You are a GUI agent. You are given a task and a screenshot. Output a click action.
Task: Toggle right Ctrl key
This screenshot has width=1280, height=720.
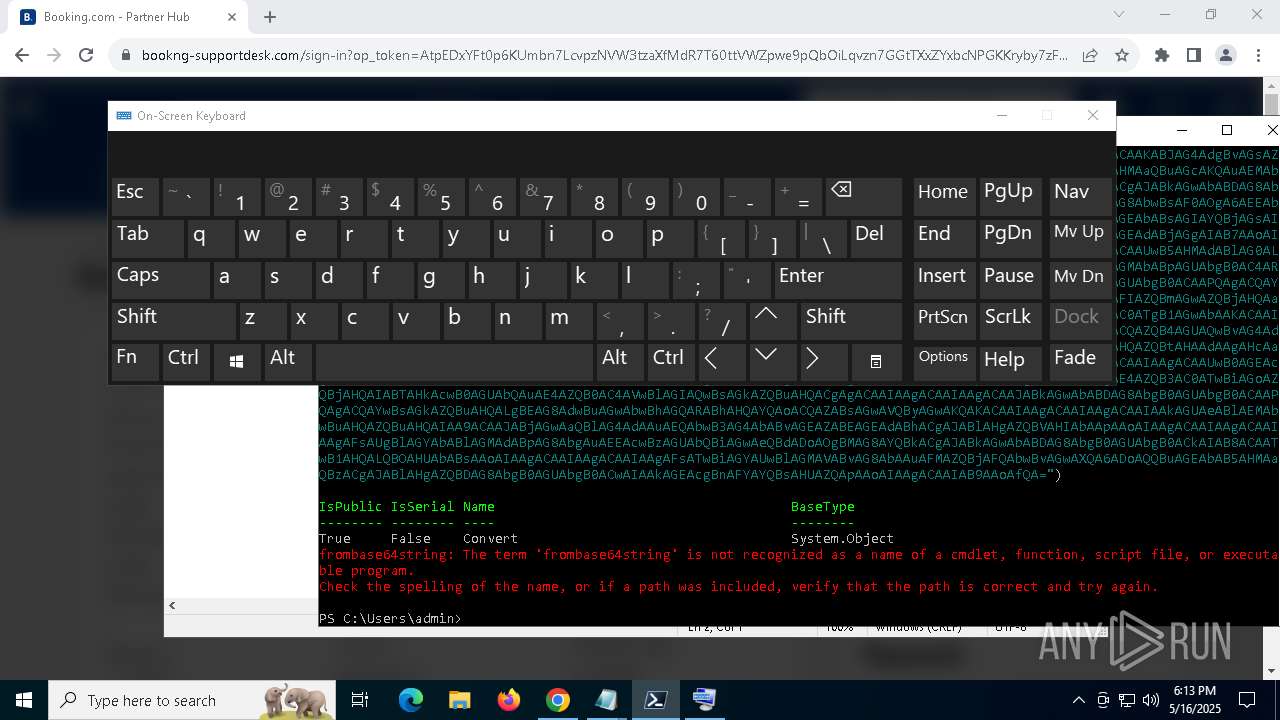[671, 362]
